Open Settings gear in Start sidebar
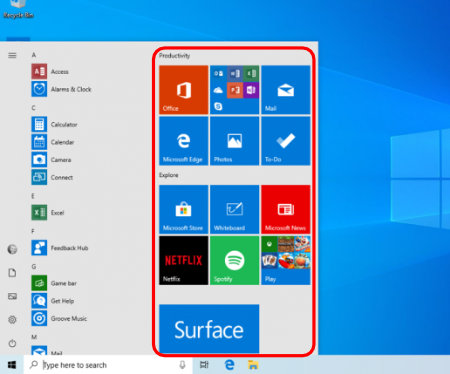Screen dimensions: 450x374 click(x=12, y=320)
